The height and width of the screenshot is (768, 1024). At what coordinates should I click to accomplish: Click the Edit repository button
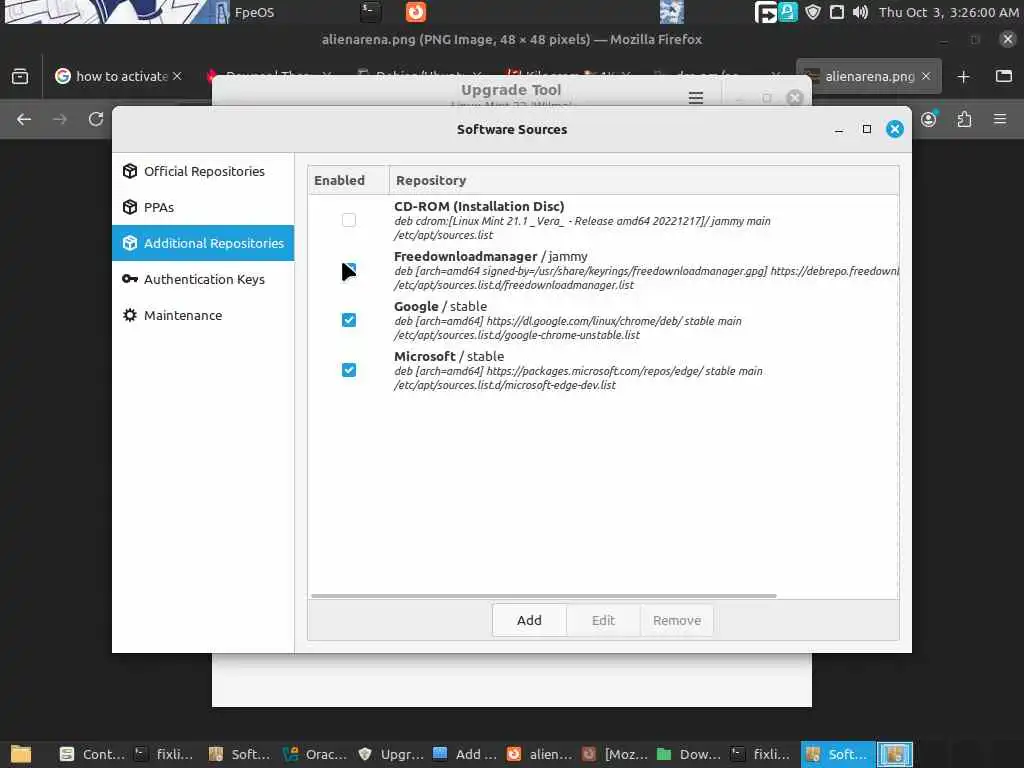coord(603,620)
